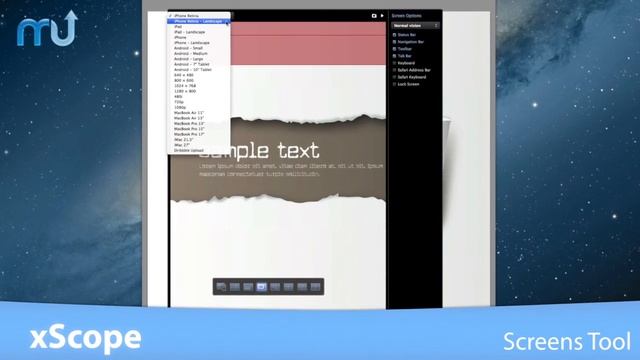Pick the 1280 x 800 screen size
Viewport: 640px width, 360px height.
pos(199,91)
